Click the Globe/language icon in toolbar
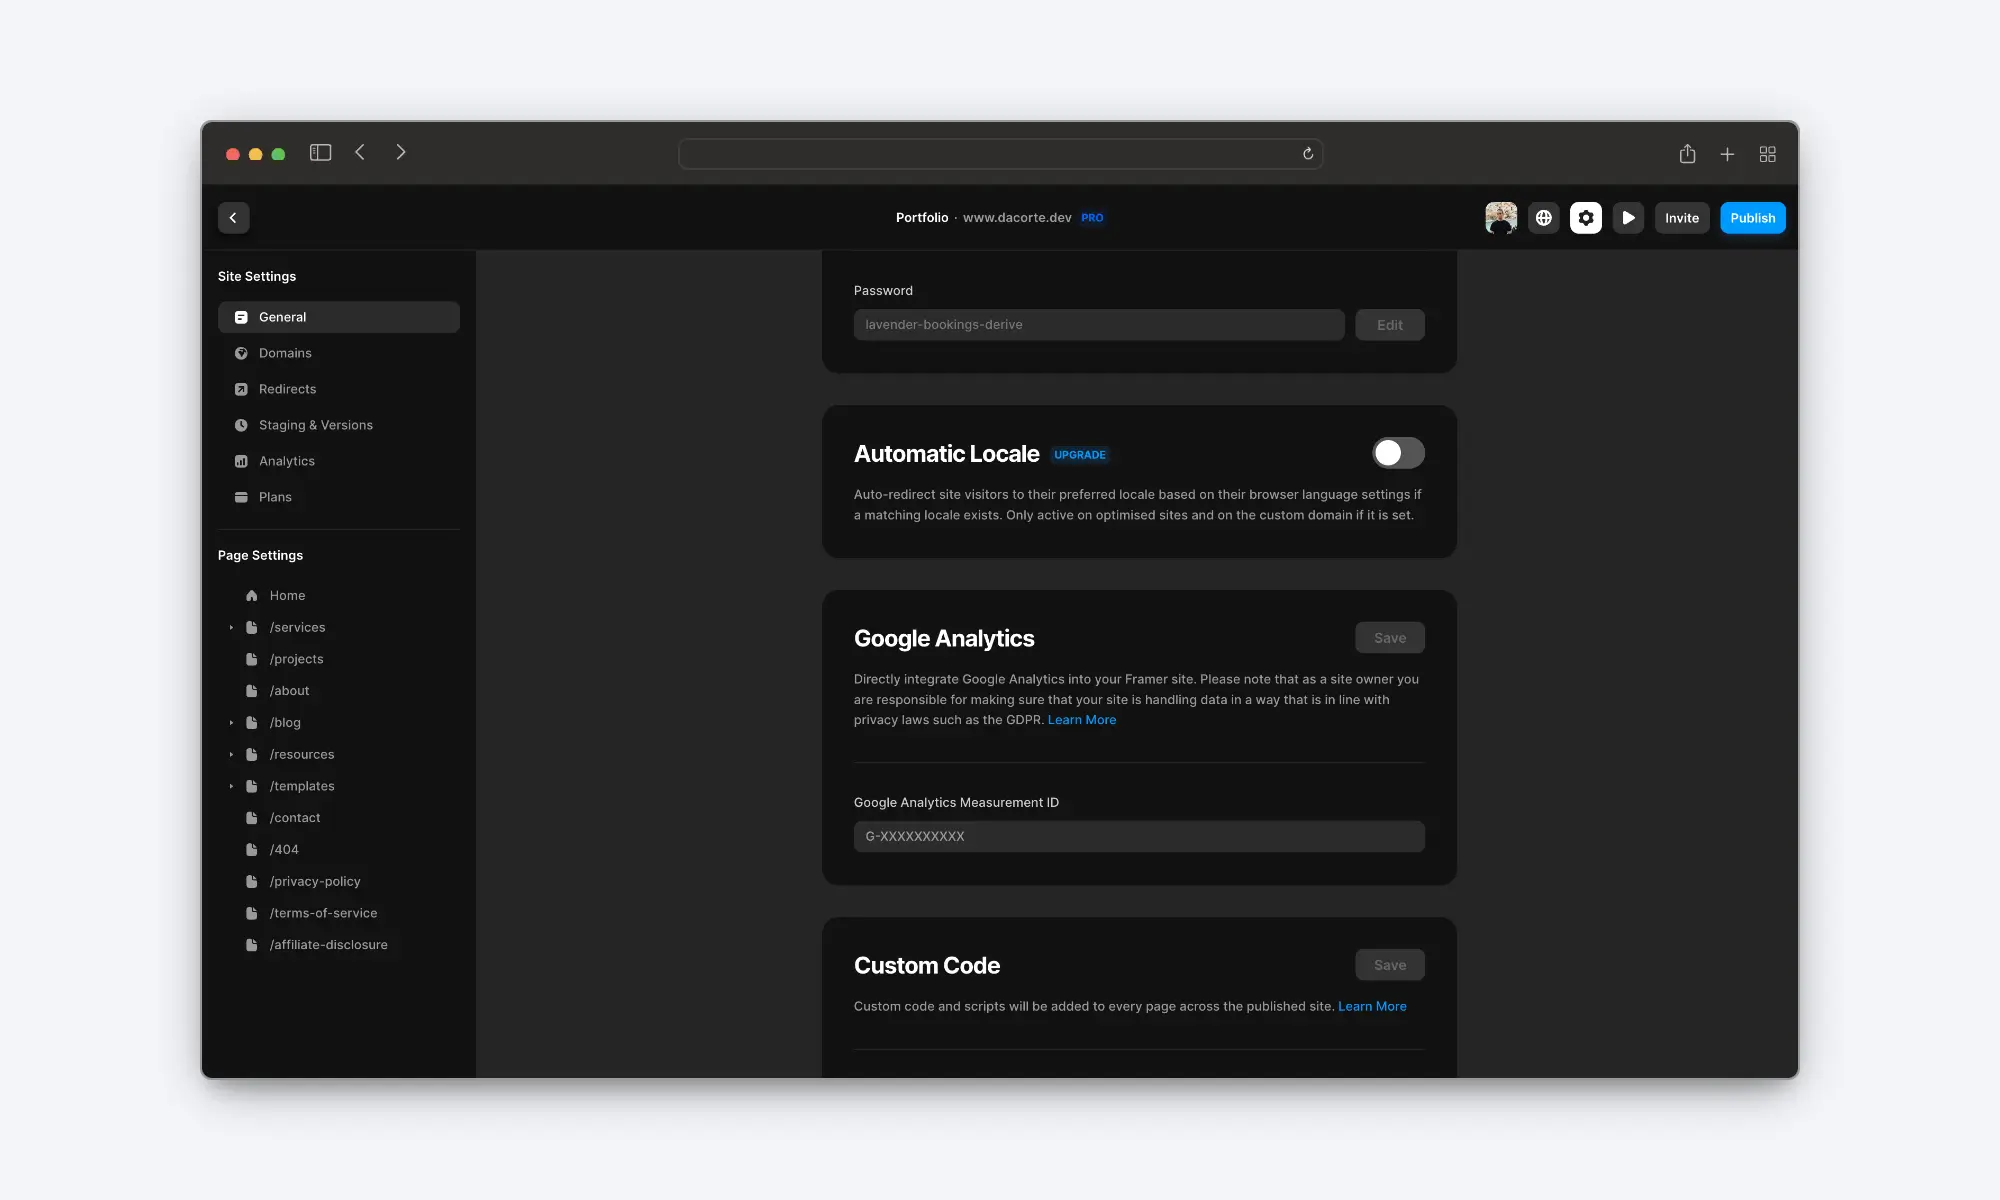This screenshot has height=1200, width=2000. [1544, 217]
